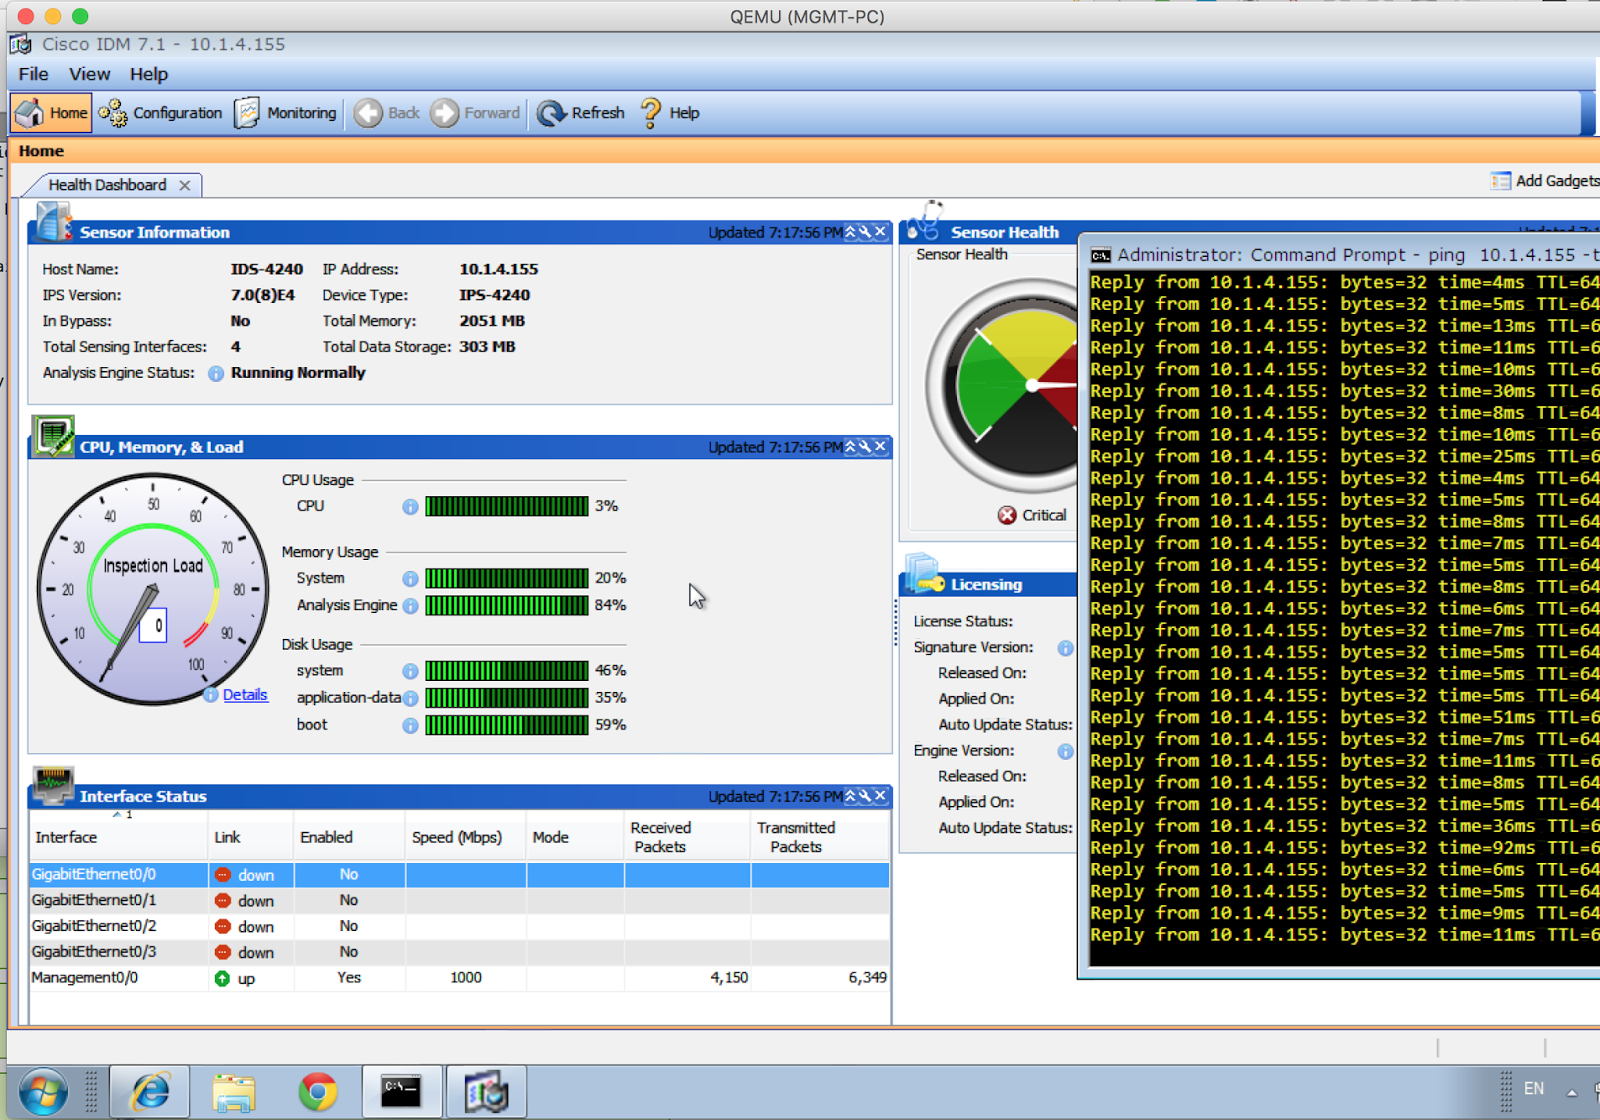Click the Engine Version info icon
The height and width of the screenshot is (1120, 1600).
point(1064,750)
